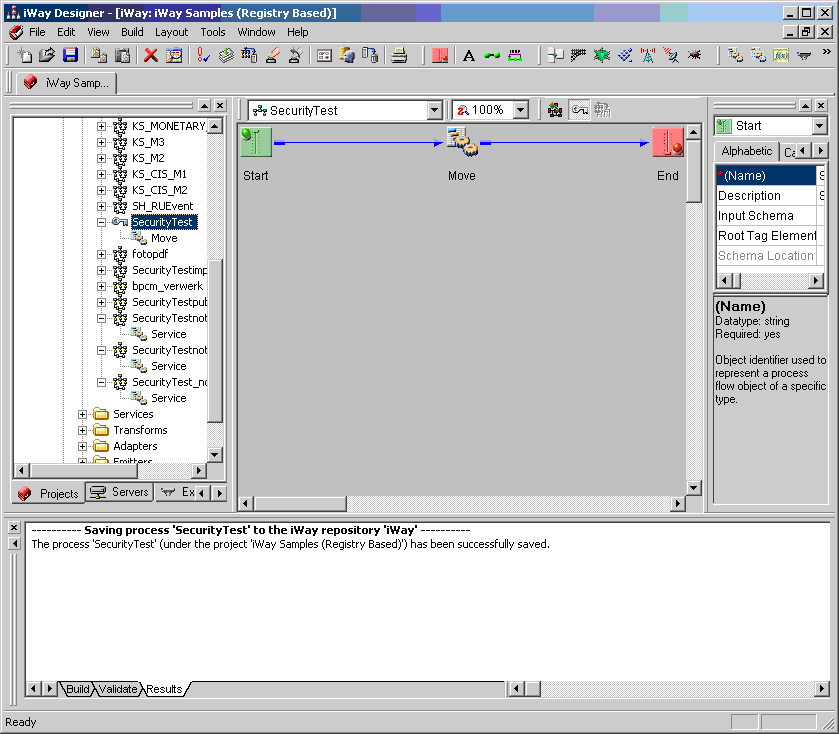Save the process with the floppy disk icon
Image resolution: width=839 pixels, height=734 pixels.
70,55
